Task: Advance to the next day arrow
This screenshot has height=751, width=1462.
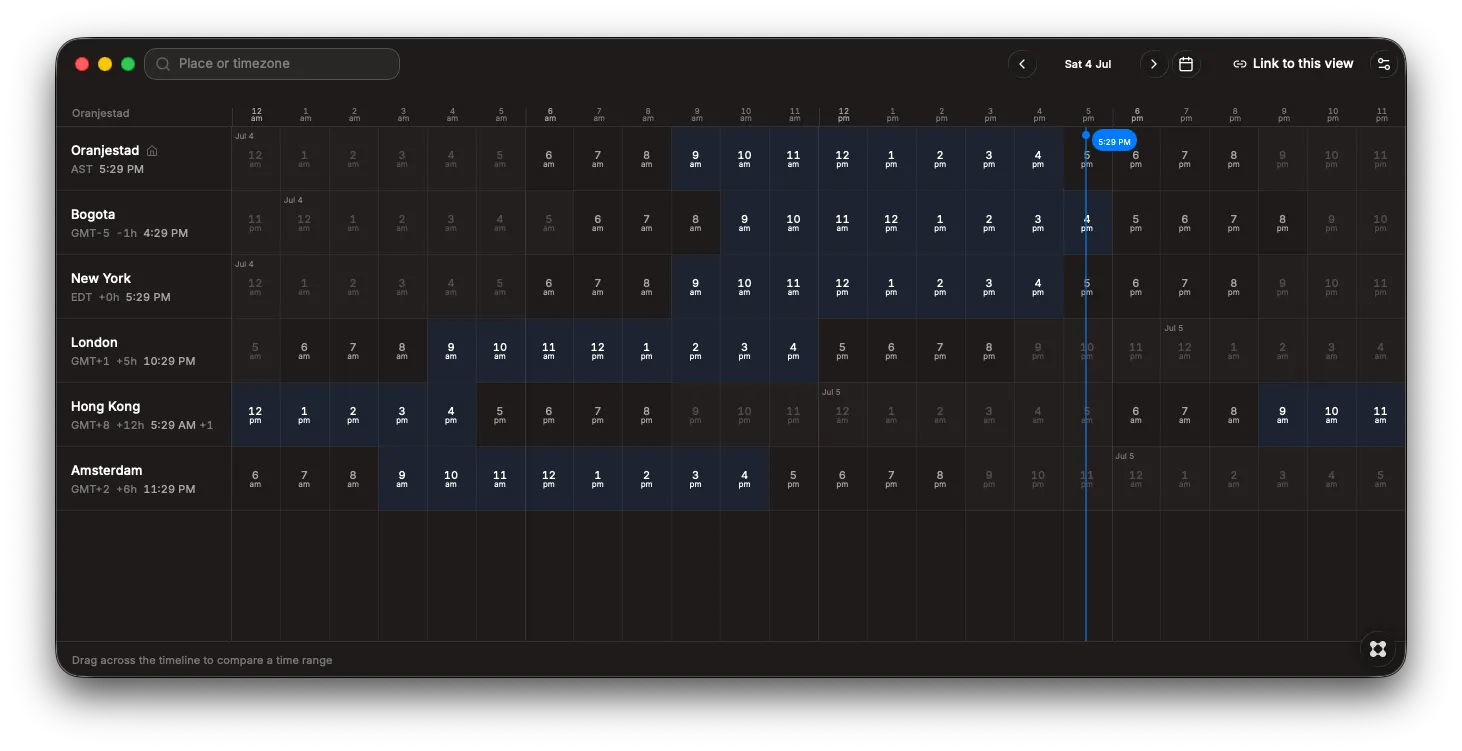Action: coord(1153,64)
